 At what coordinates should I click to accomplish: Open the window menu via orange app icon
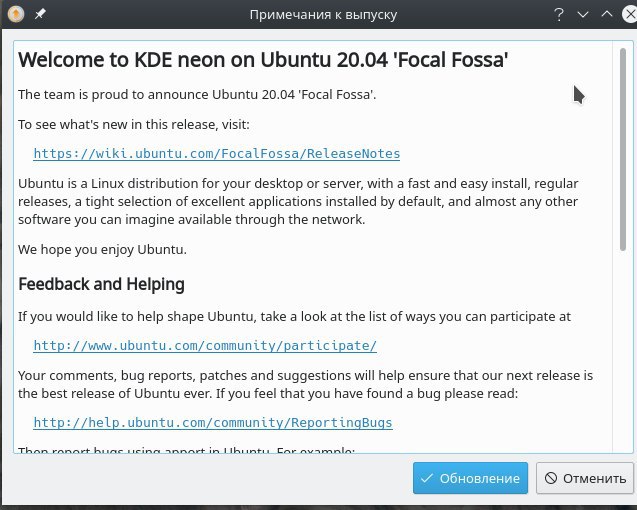(x=16, y=14)
